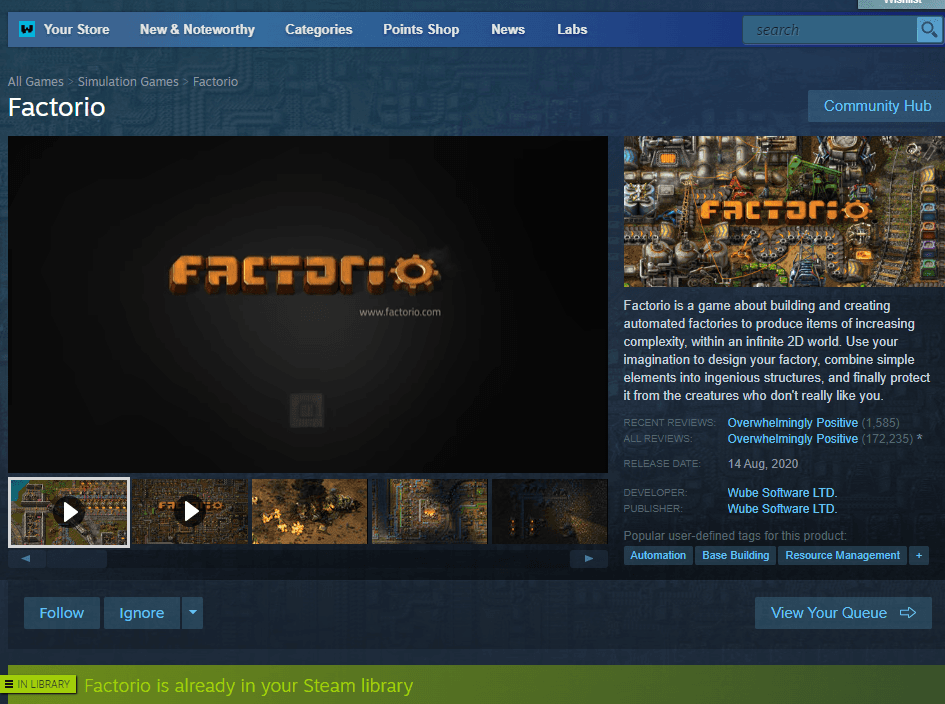Click the left arrow of thumbnail strip
Screen dimensions: 945x704
26,559
